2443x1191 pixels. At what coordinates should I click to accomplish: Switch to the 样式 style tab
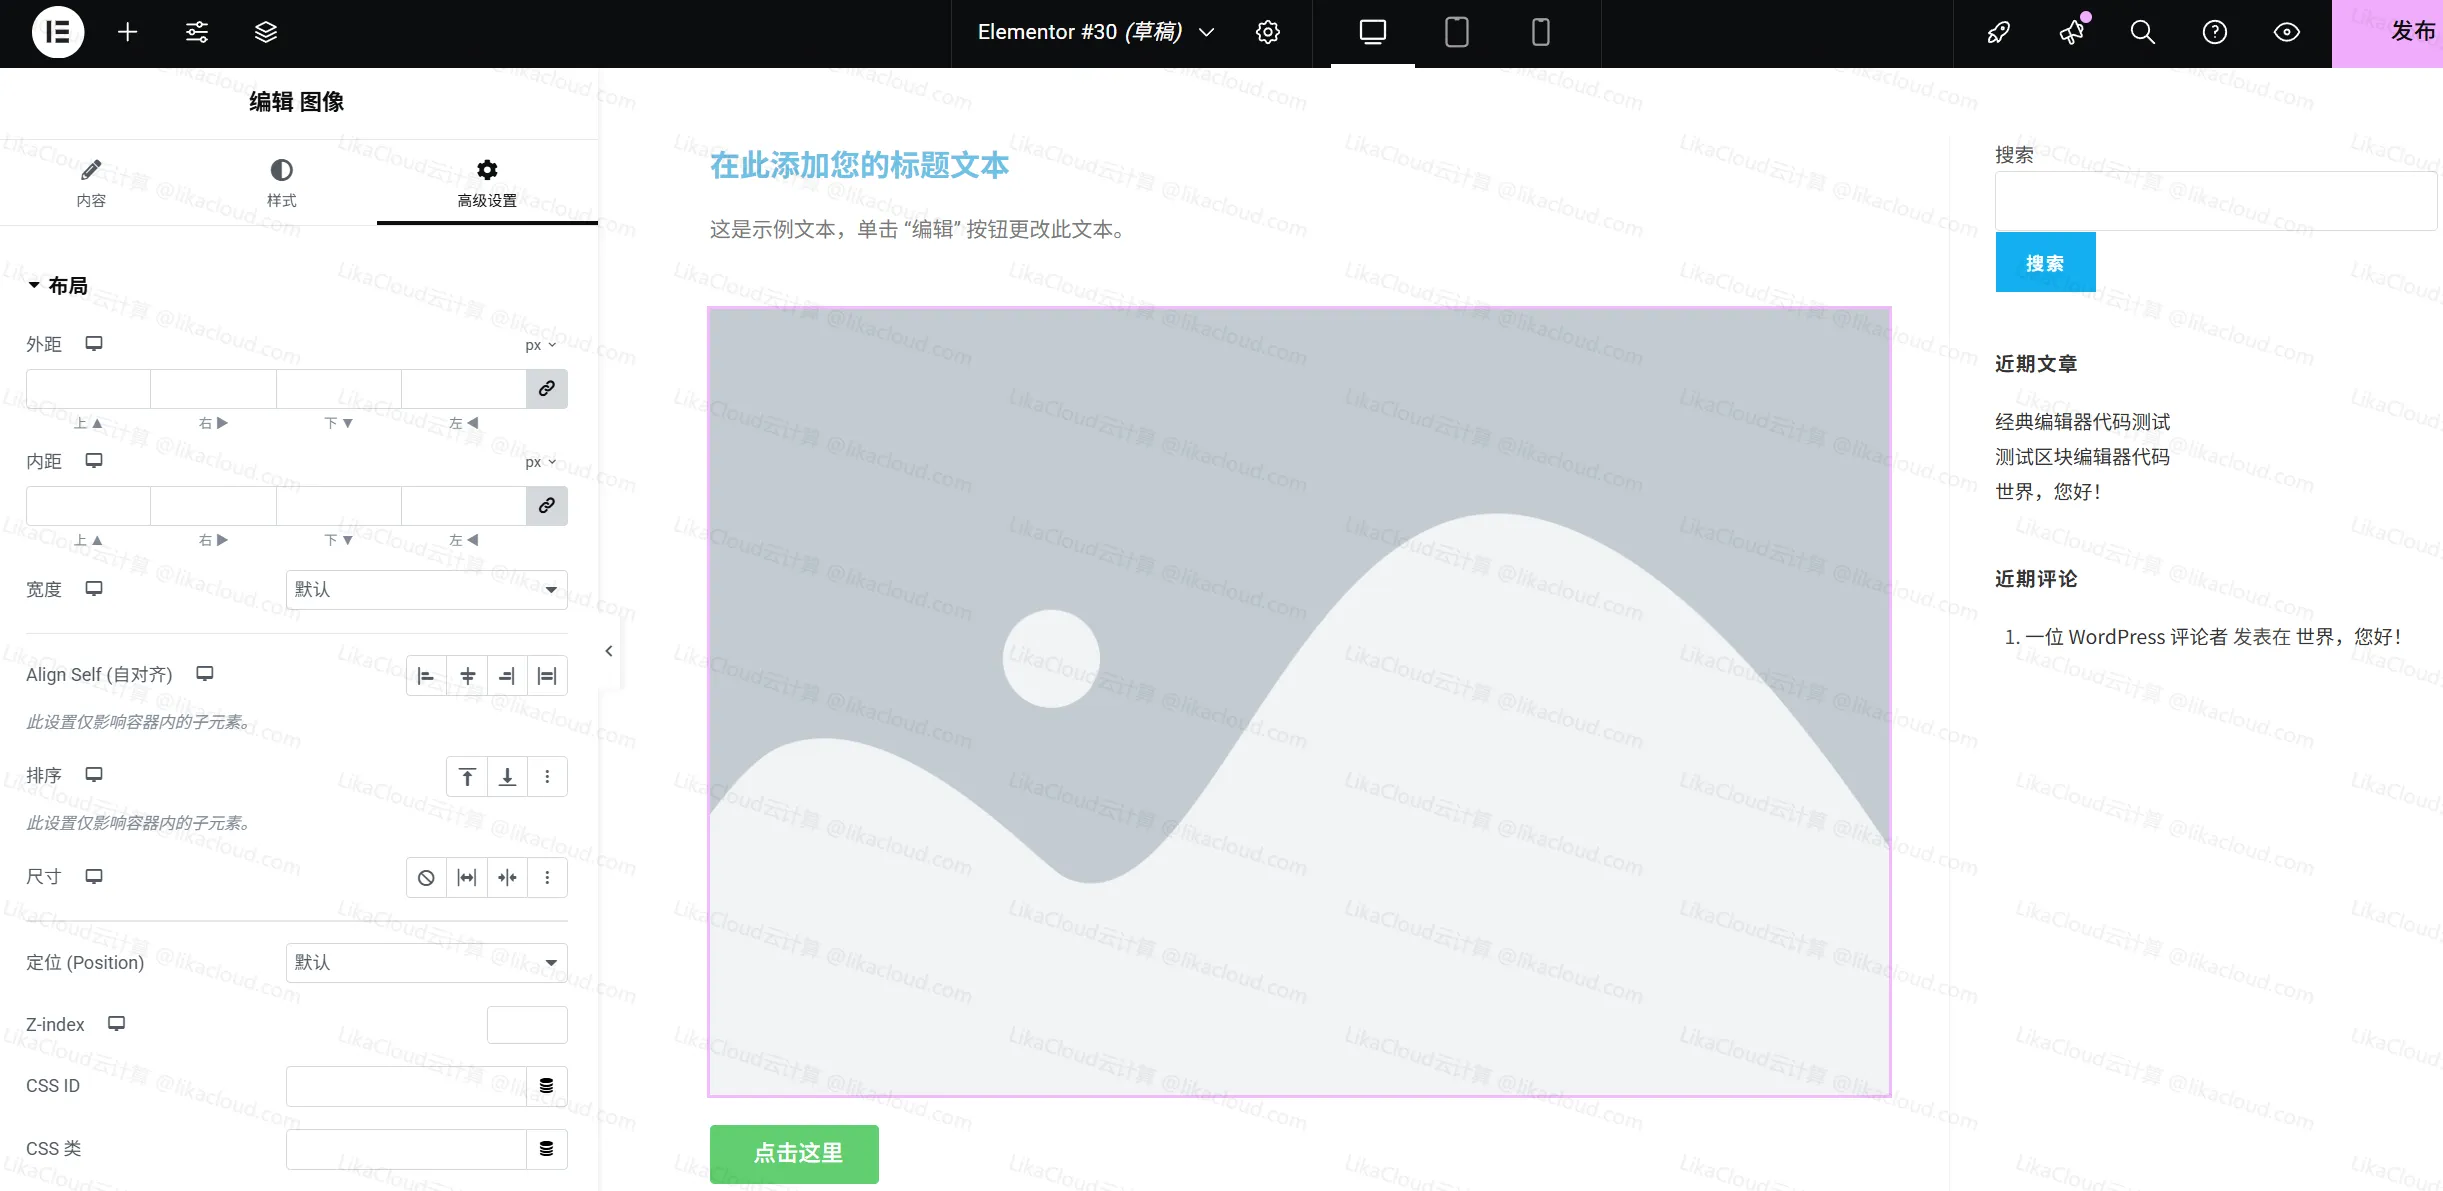tap(281, 183)
